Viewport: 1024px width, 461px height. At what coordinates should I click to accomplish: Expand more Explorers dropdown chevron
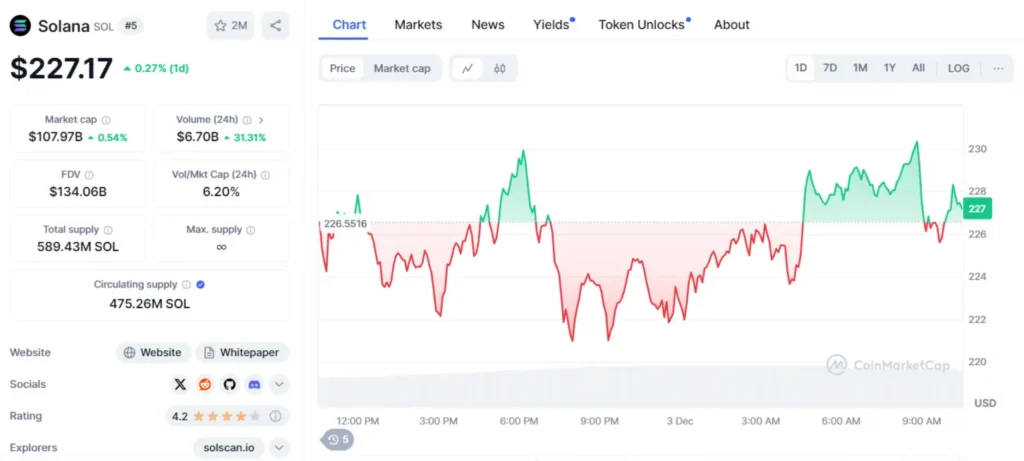click(x=279, y=448)
